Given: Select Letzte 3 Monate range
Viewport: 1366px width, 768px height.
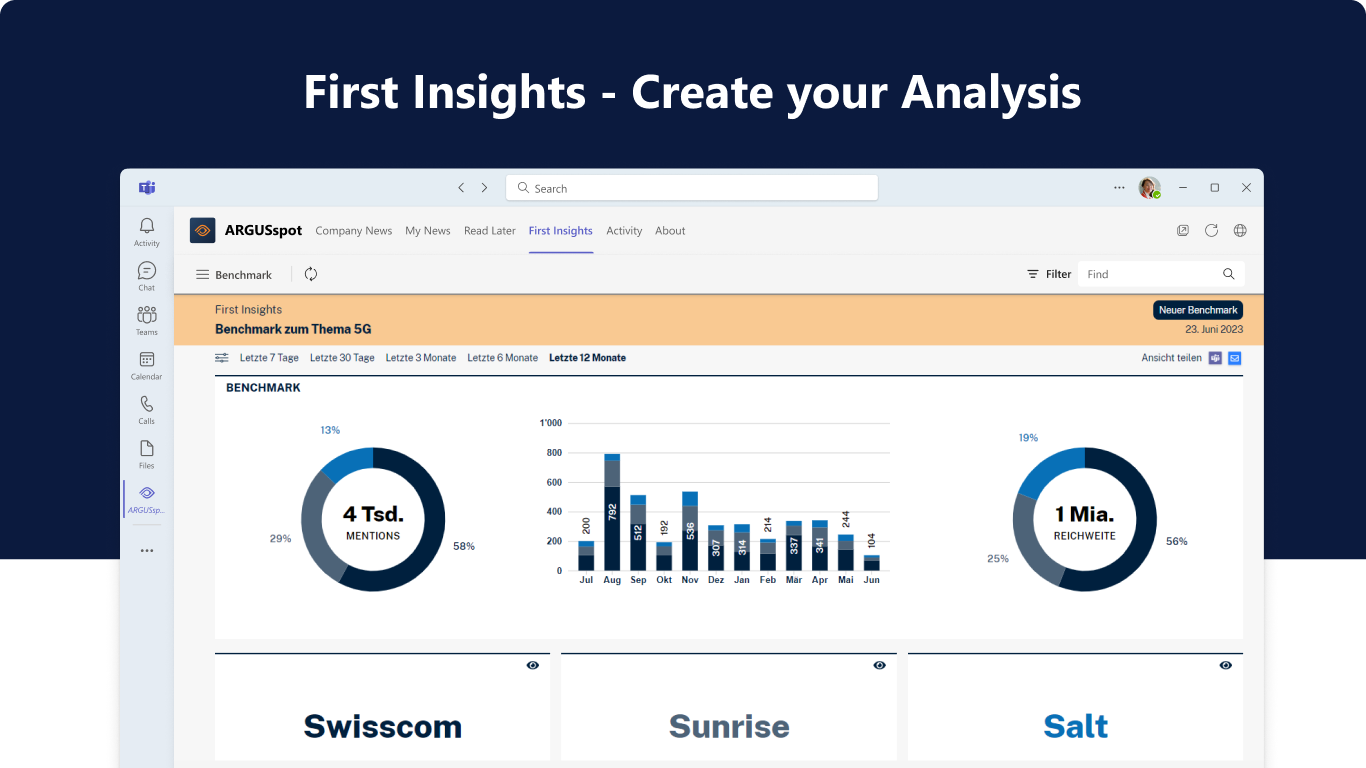Looking at the screenshot, I should (x=421, y=358).
